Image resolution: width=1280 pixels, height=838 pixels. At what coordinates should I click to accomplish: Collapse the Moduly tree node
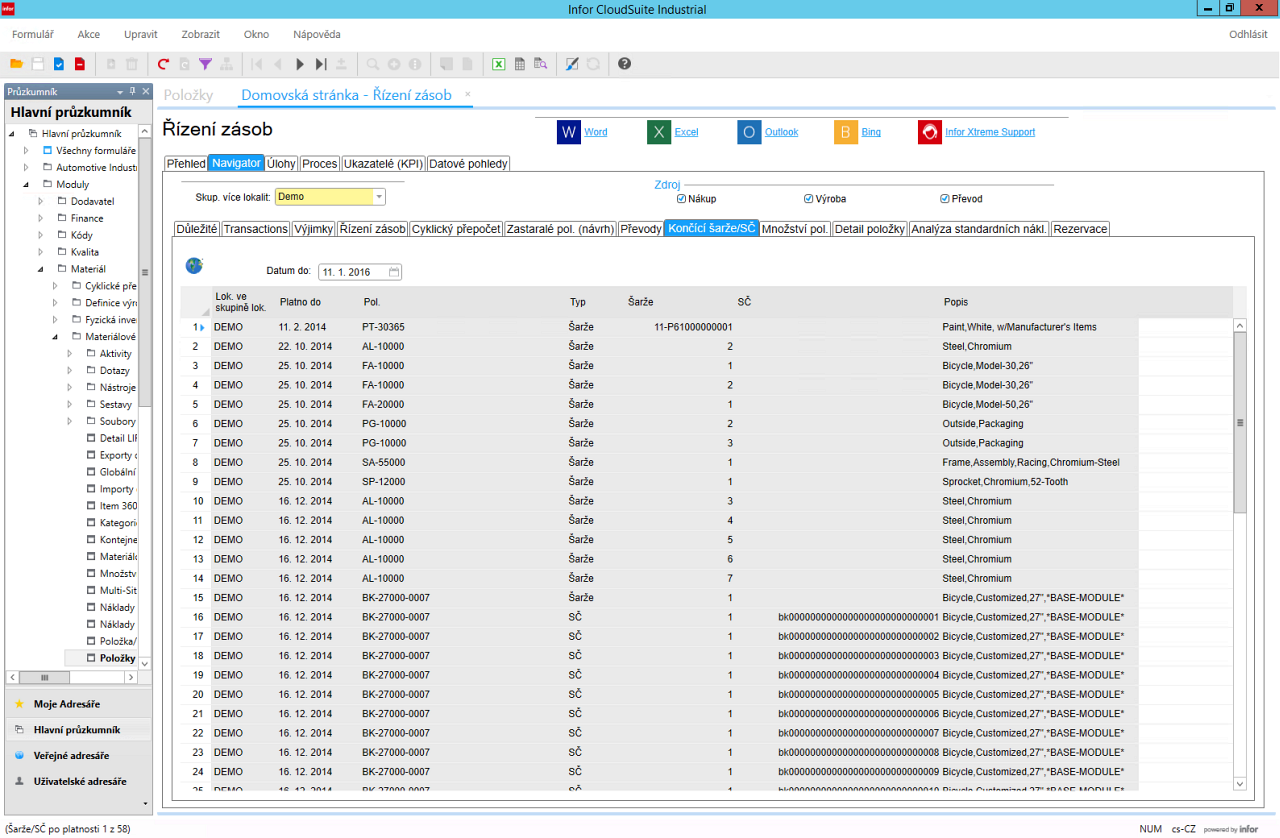click(x=27, y=184)
